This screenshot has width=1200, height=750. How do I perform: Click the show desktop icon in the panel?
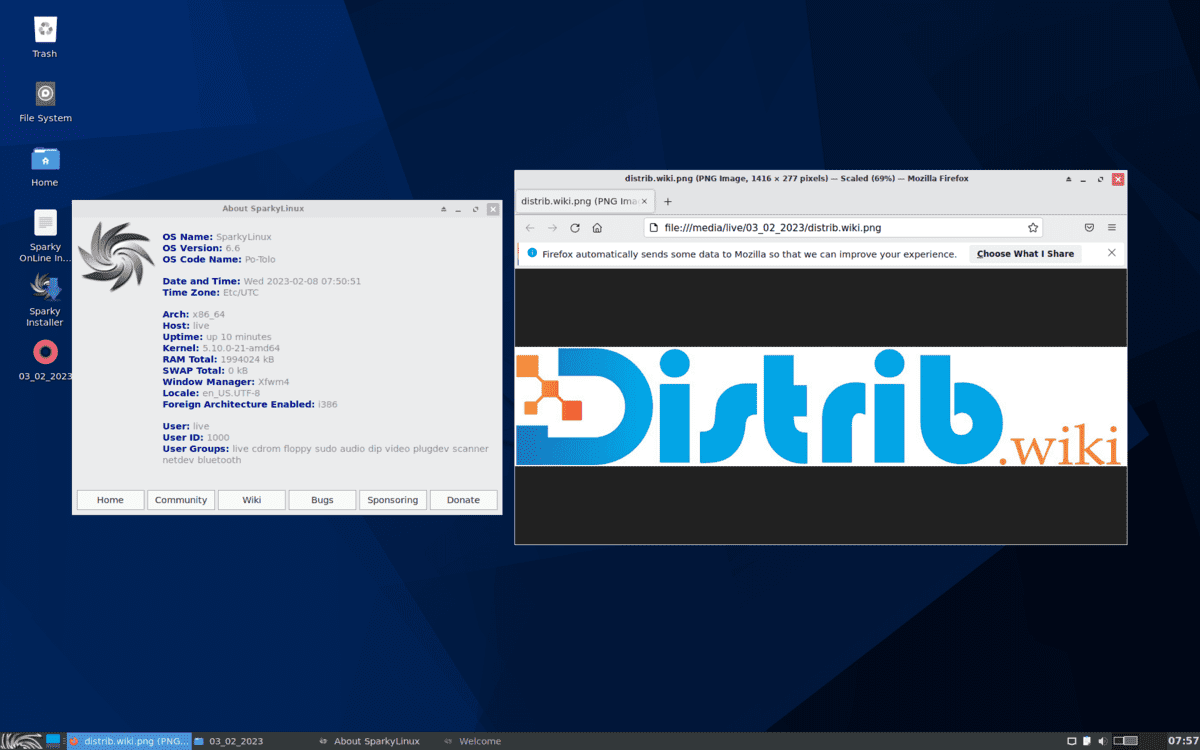(x=54, y=741)
